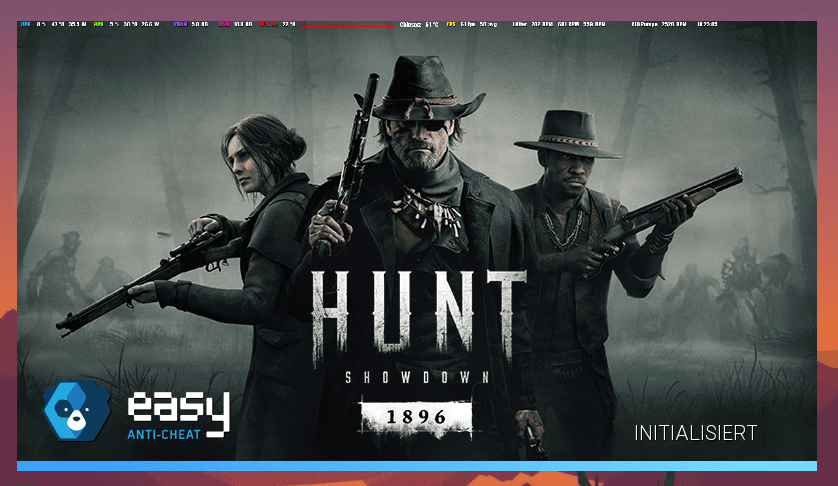Click the green 'GPU' overlay label

pos(98,25)
